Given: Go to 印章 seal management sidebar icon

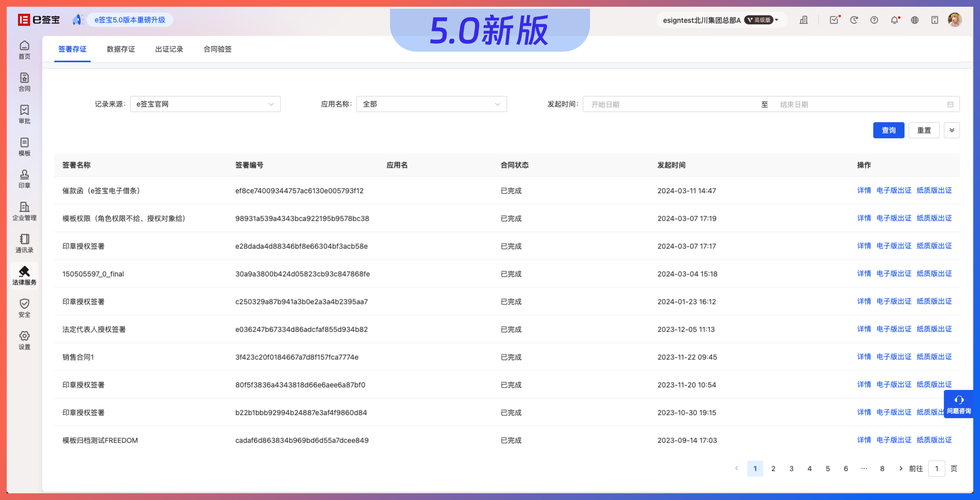Looking at the screenshot, I should pos(24,179).
